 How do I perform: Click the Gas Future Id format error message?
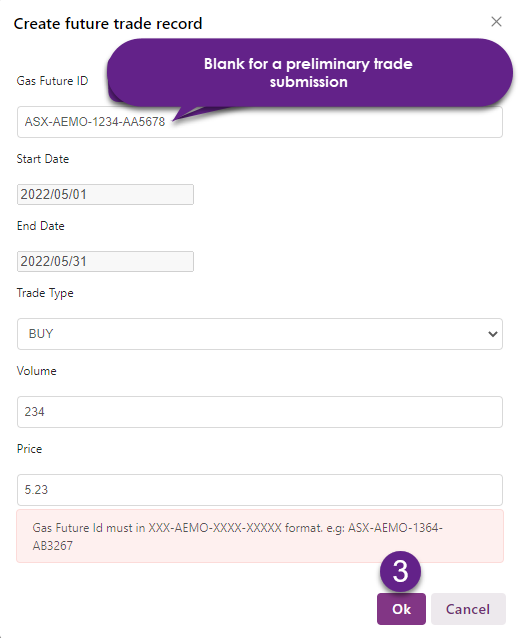[x=260, y=536]
